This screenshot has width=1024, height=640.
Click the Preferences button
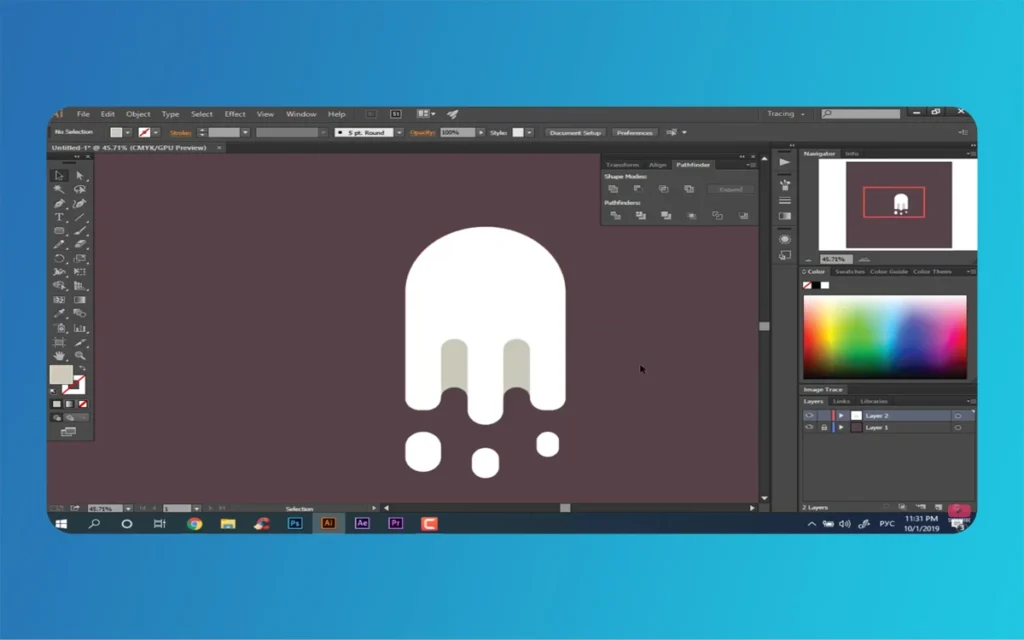tap(634, 132)
